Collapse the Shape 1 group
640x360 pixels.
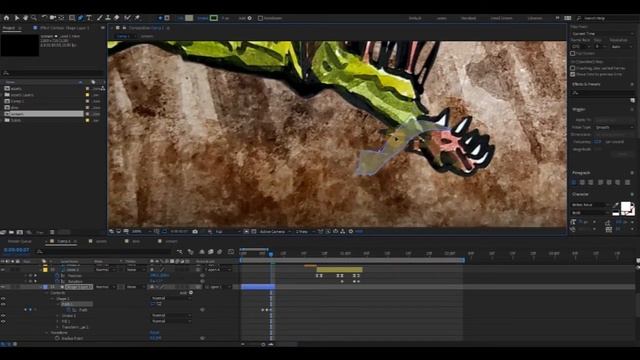(x=52, y=299)
